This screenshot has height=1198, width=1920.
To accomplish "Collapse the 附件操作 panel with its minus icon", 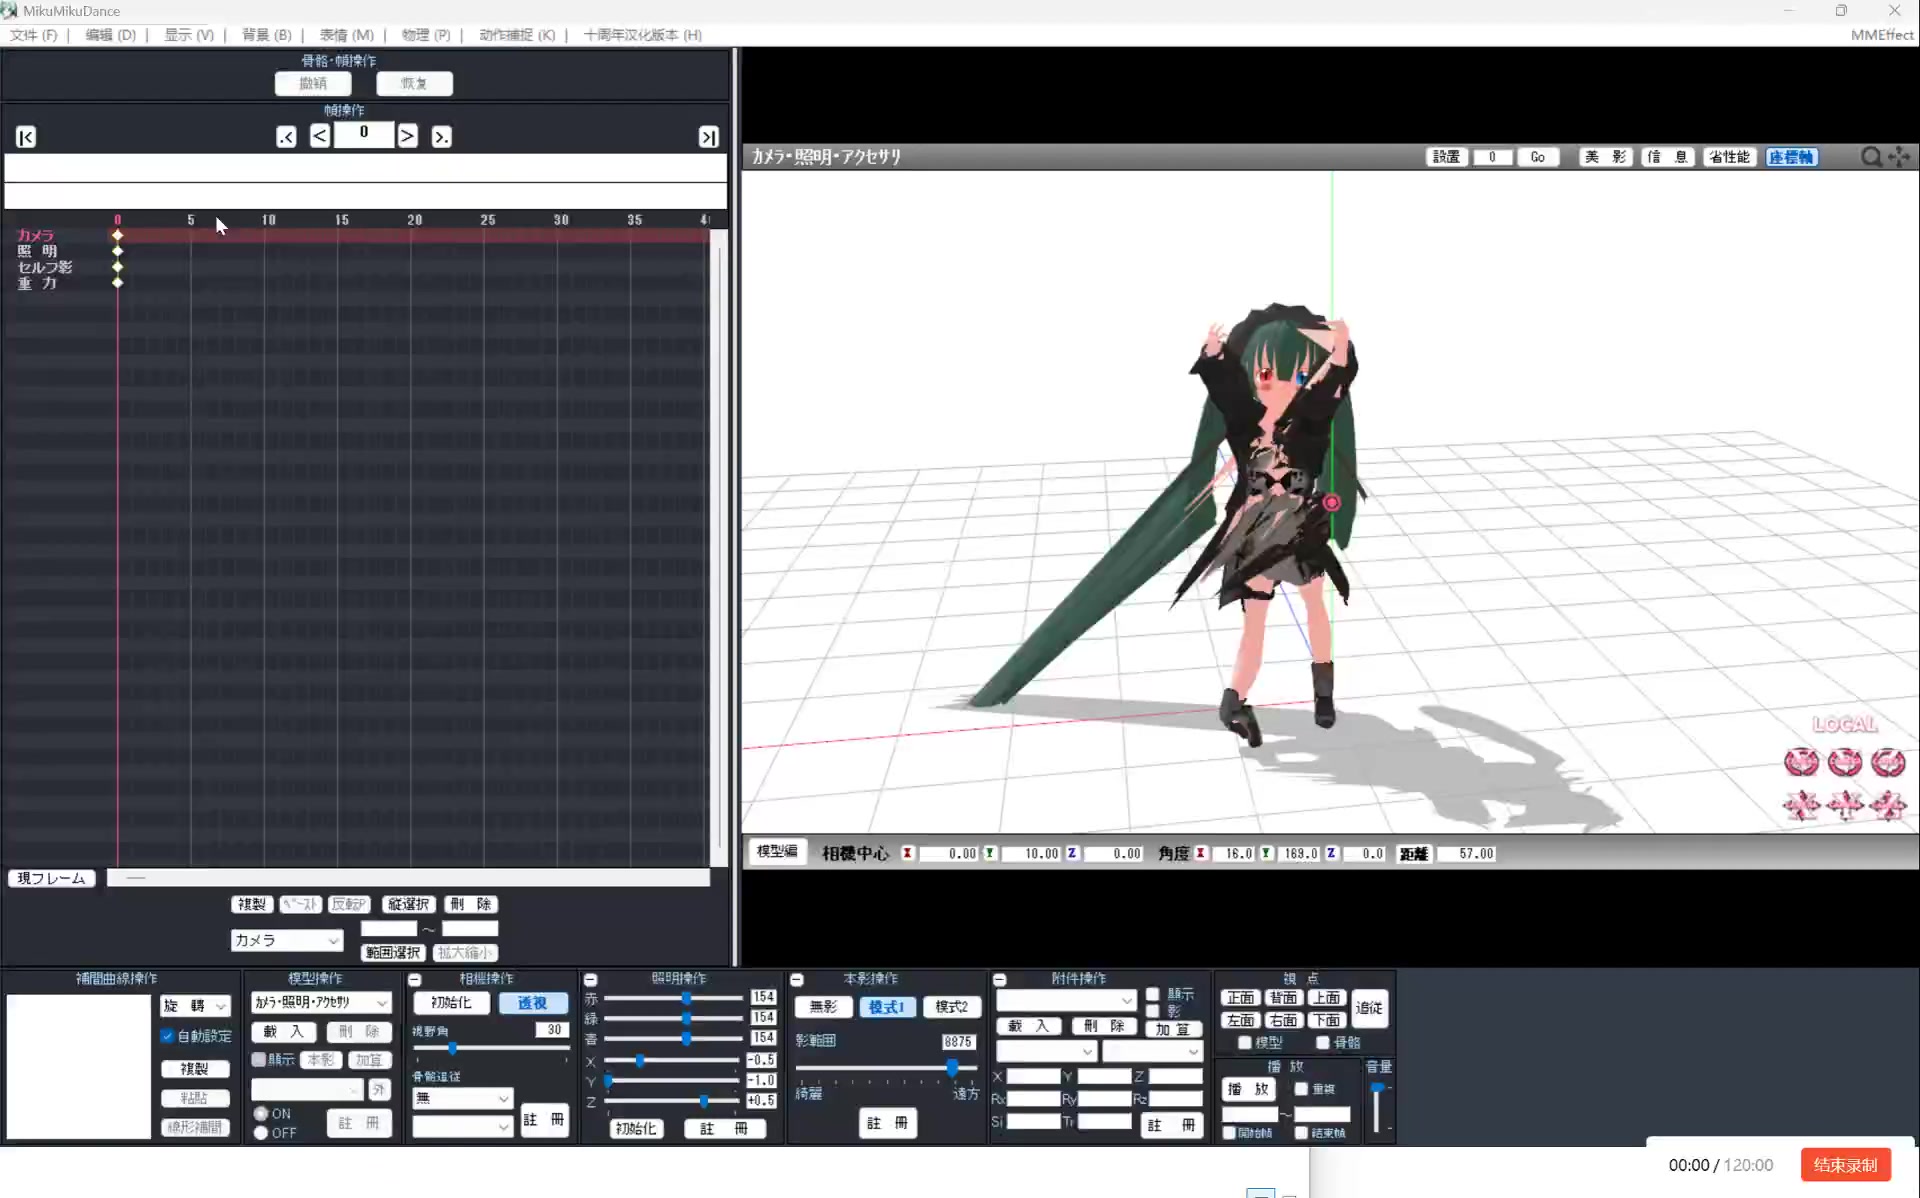I will click(x=999, y=980).
